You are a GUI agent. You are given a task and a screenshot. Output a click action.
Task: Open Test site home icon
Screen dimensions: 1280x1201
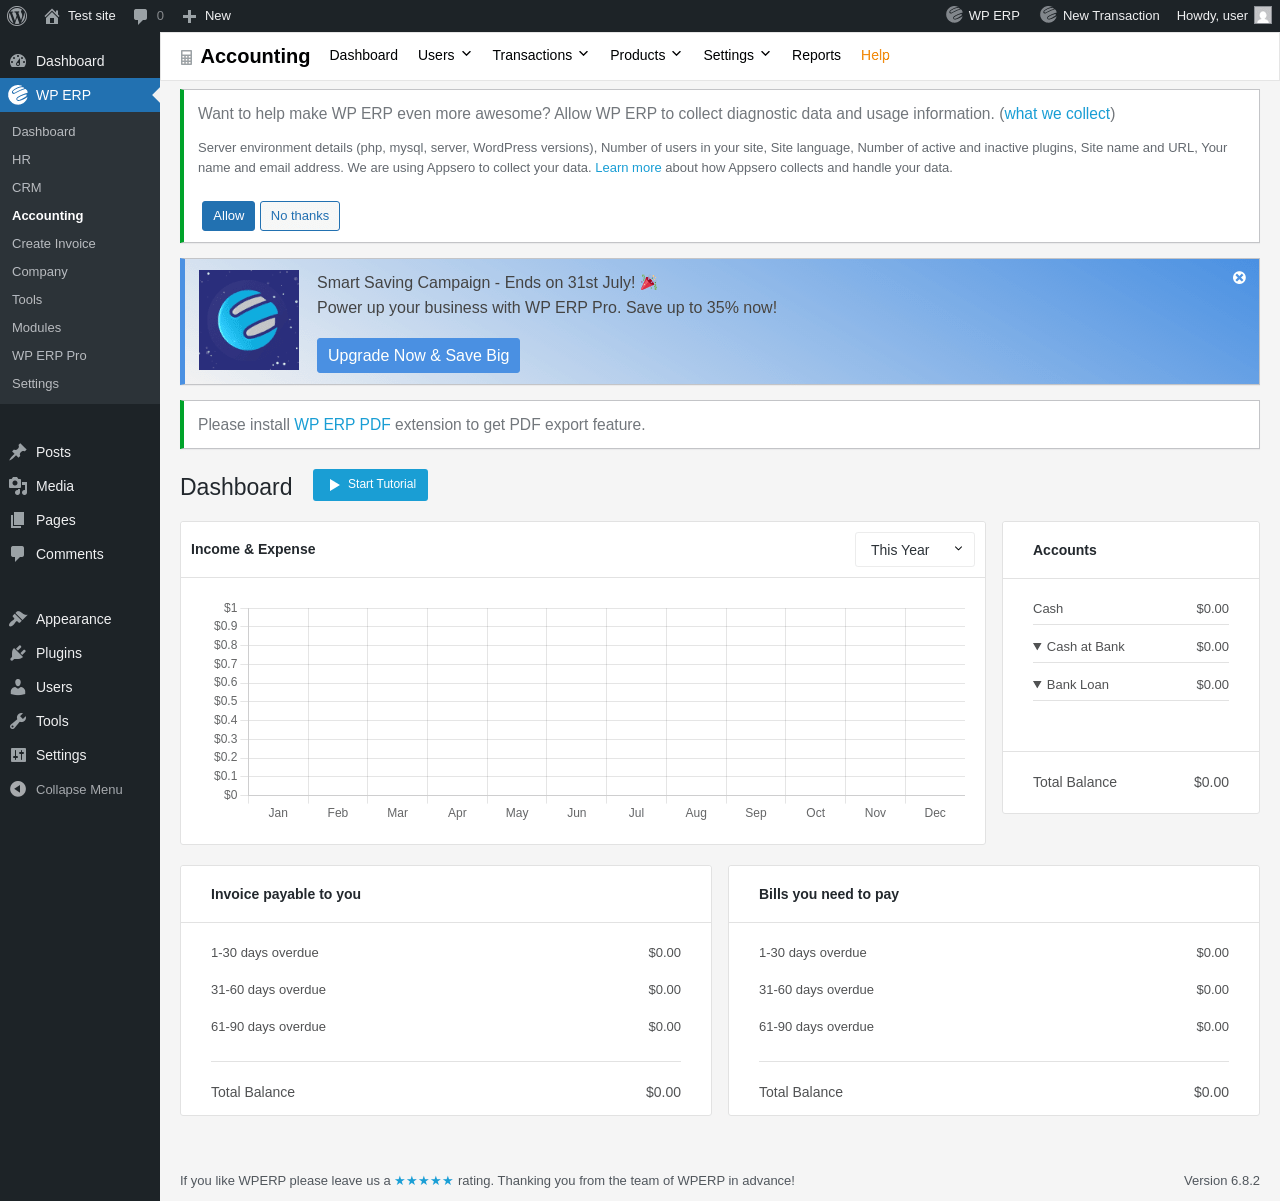(x=52, y=15)
